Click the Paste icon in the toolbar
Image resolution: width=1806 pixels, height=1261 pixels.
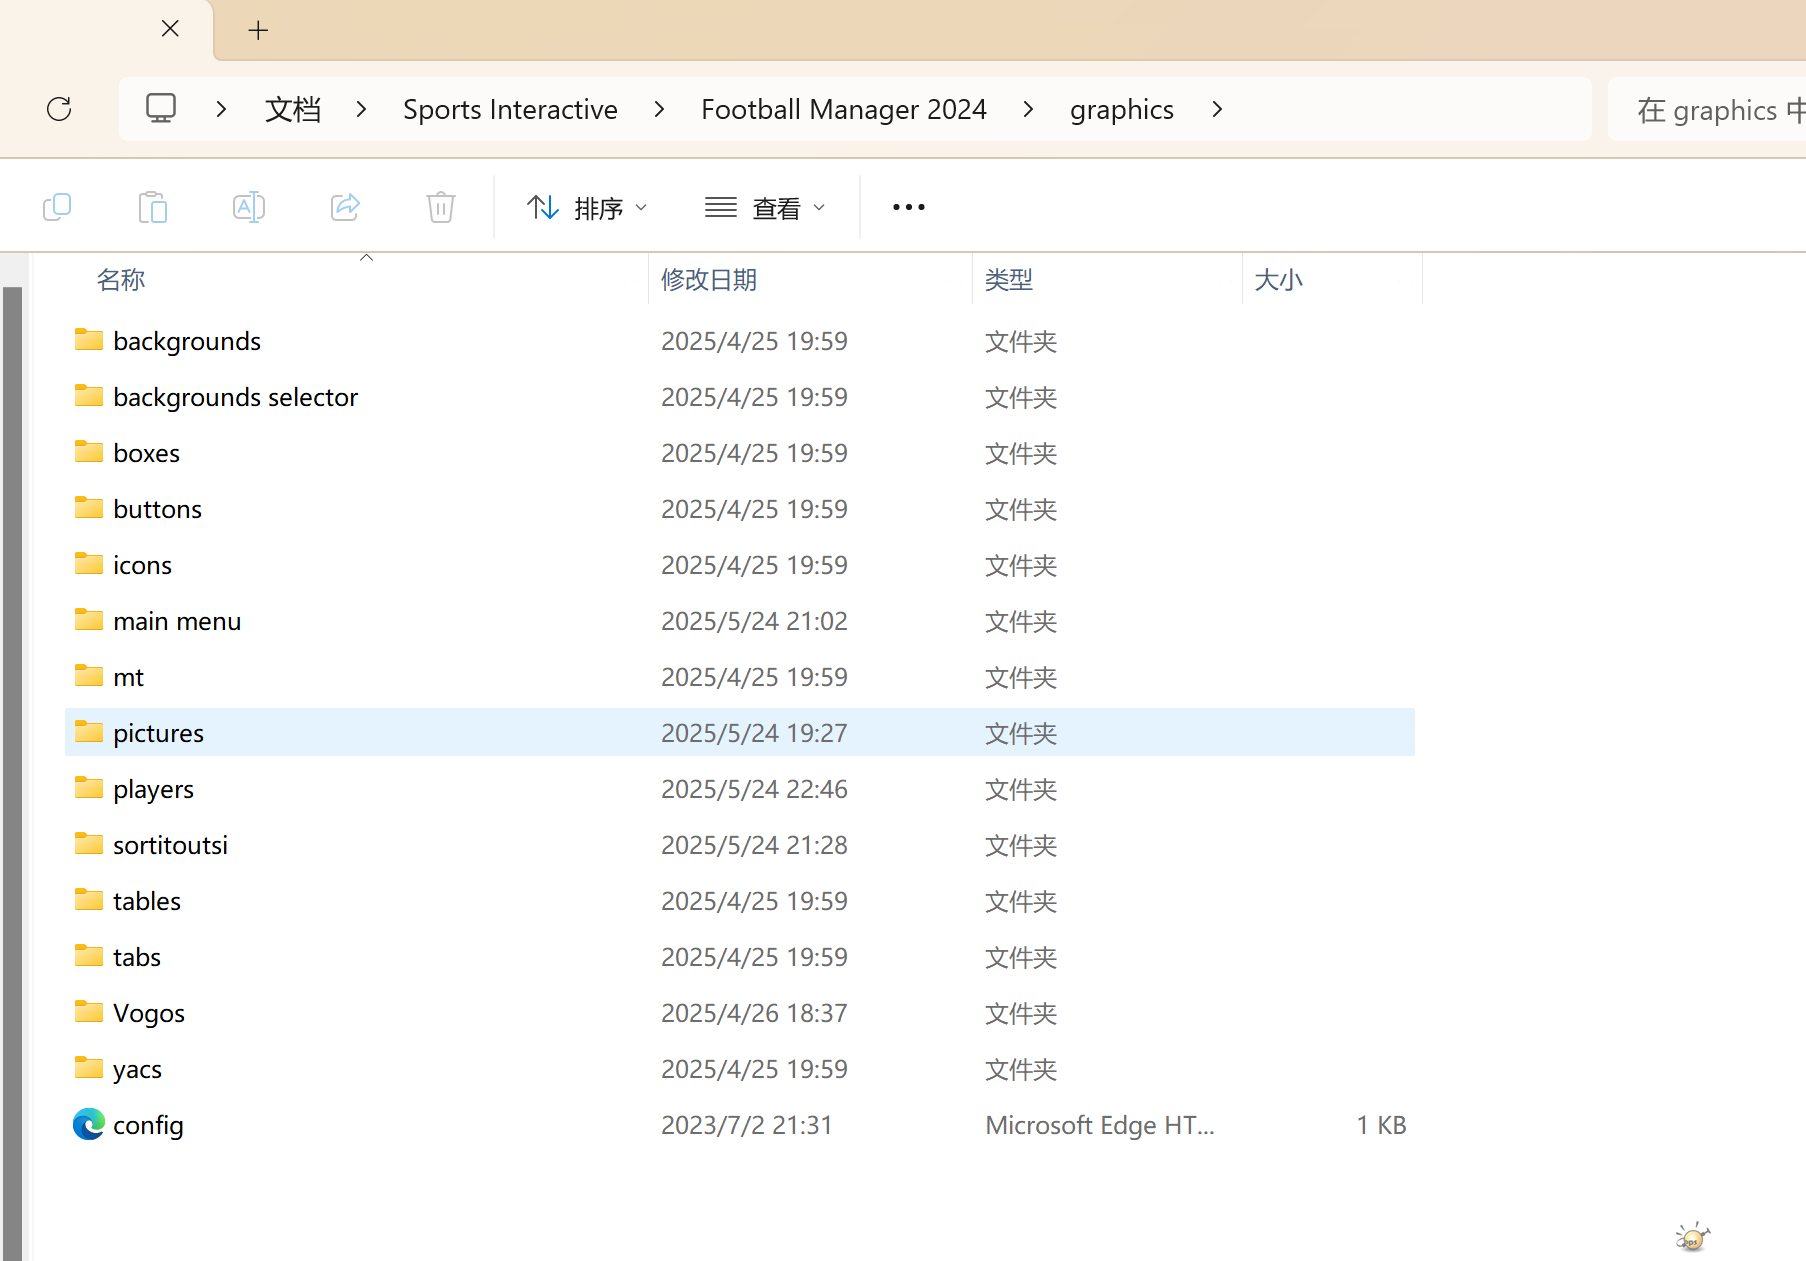pyautogui.click(x=153, y=207)
